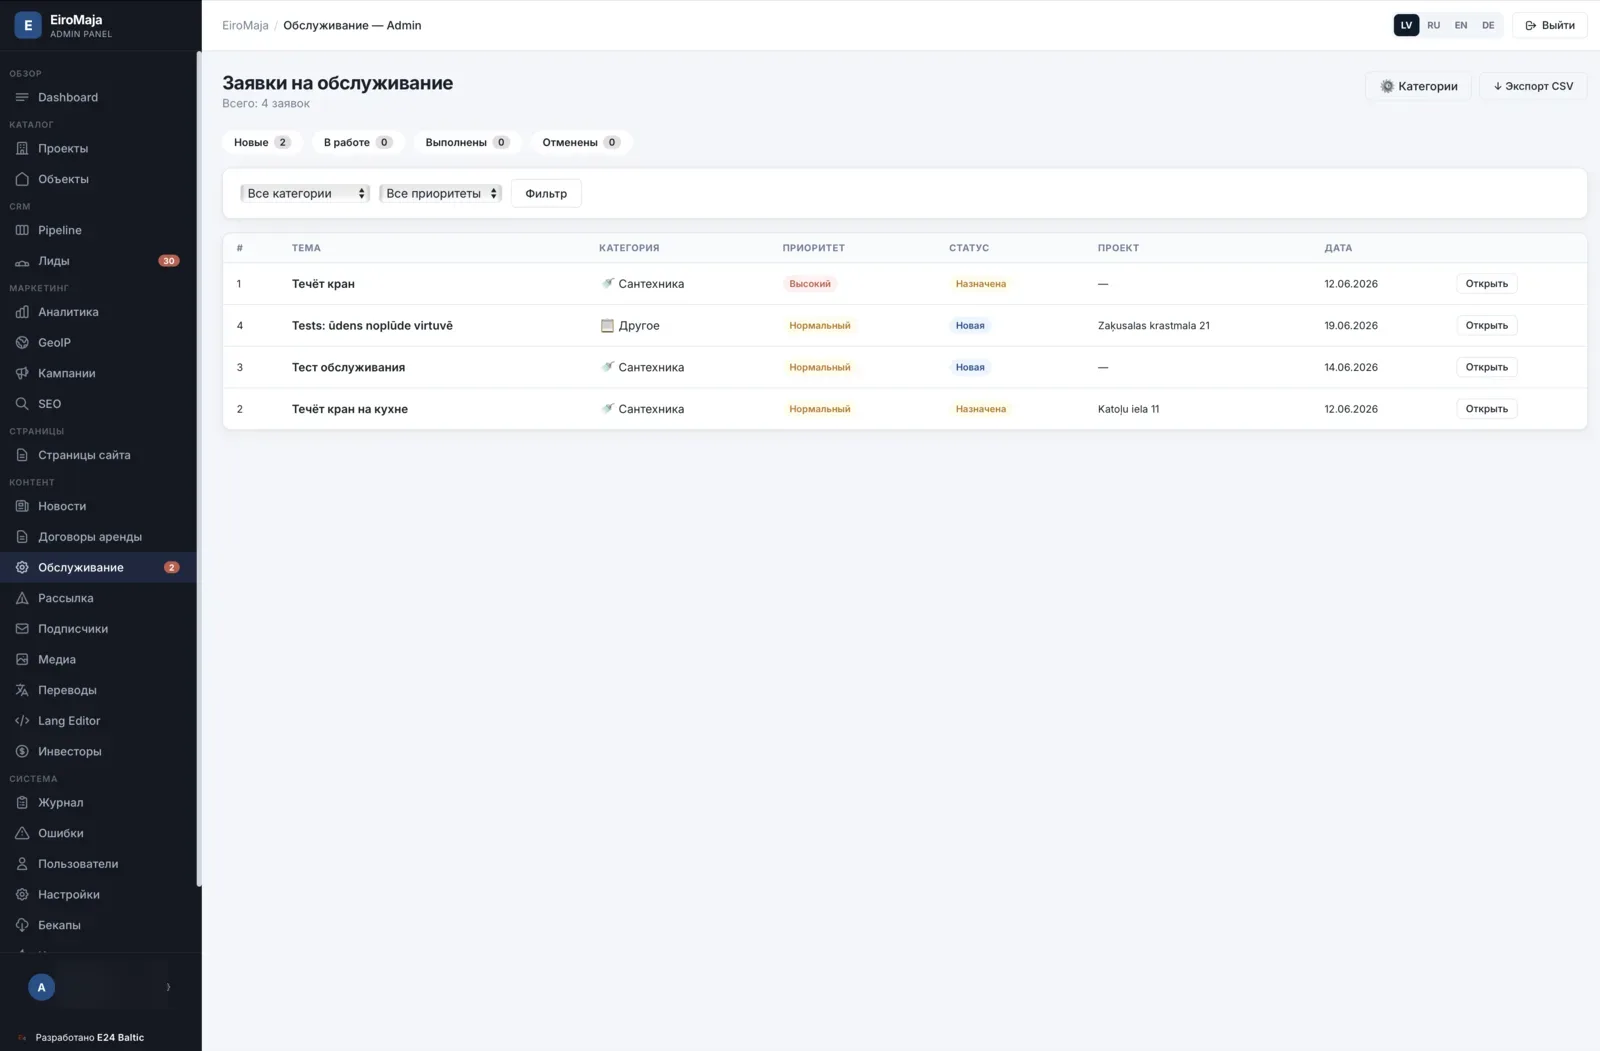Viewport: 1600px width, 1051px height.
Task: Click the Pipeline board icon
Action: (x=22, y=230)
